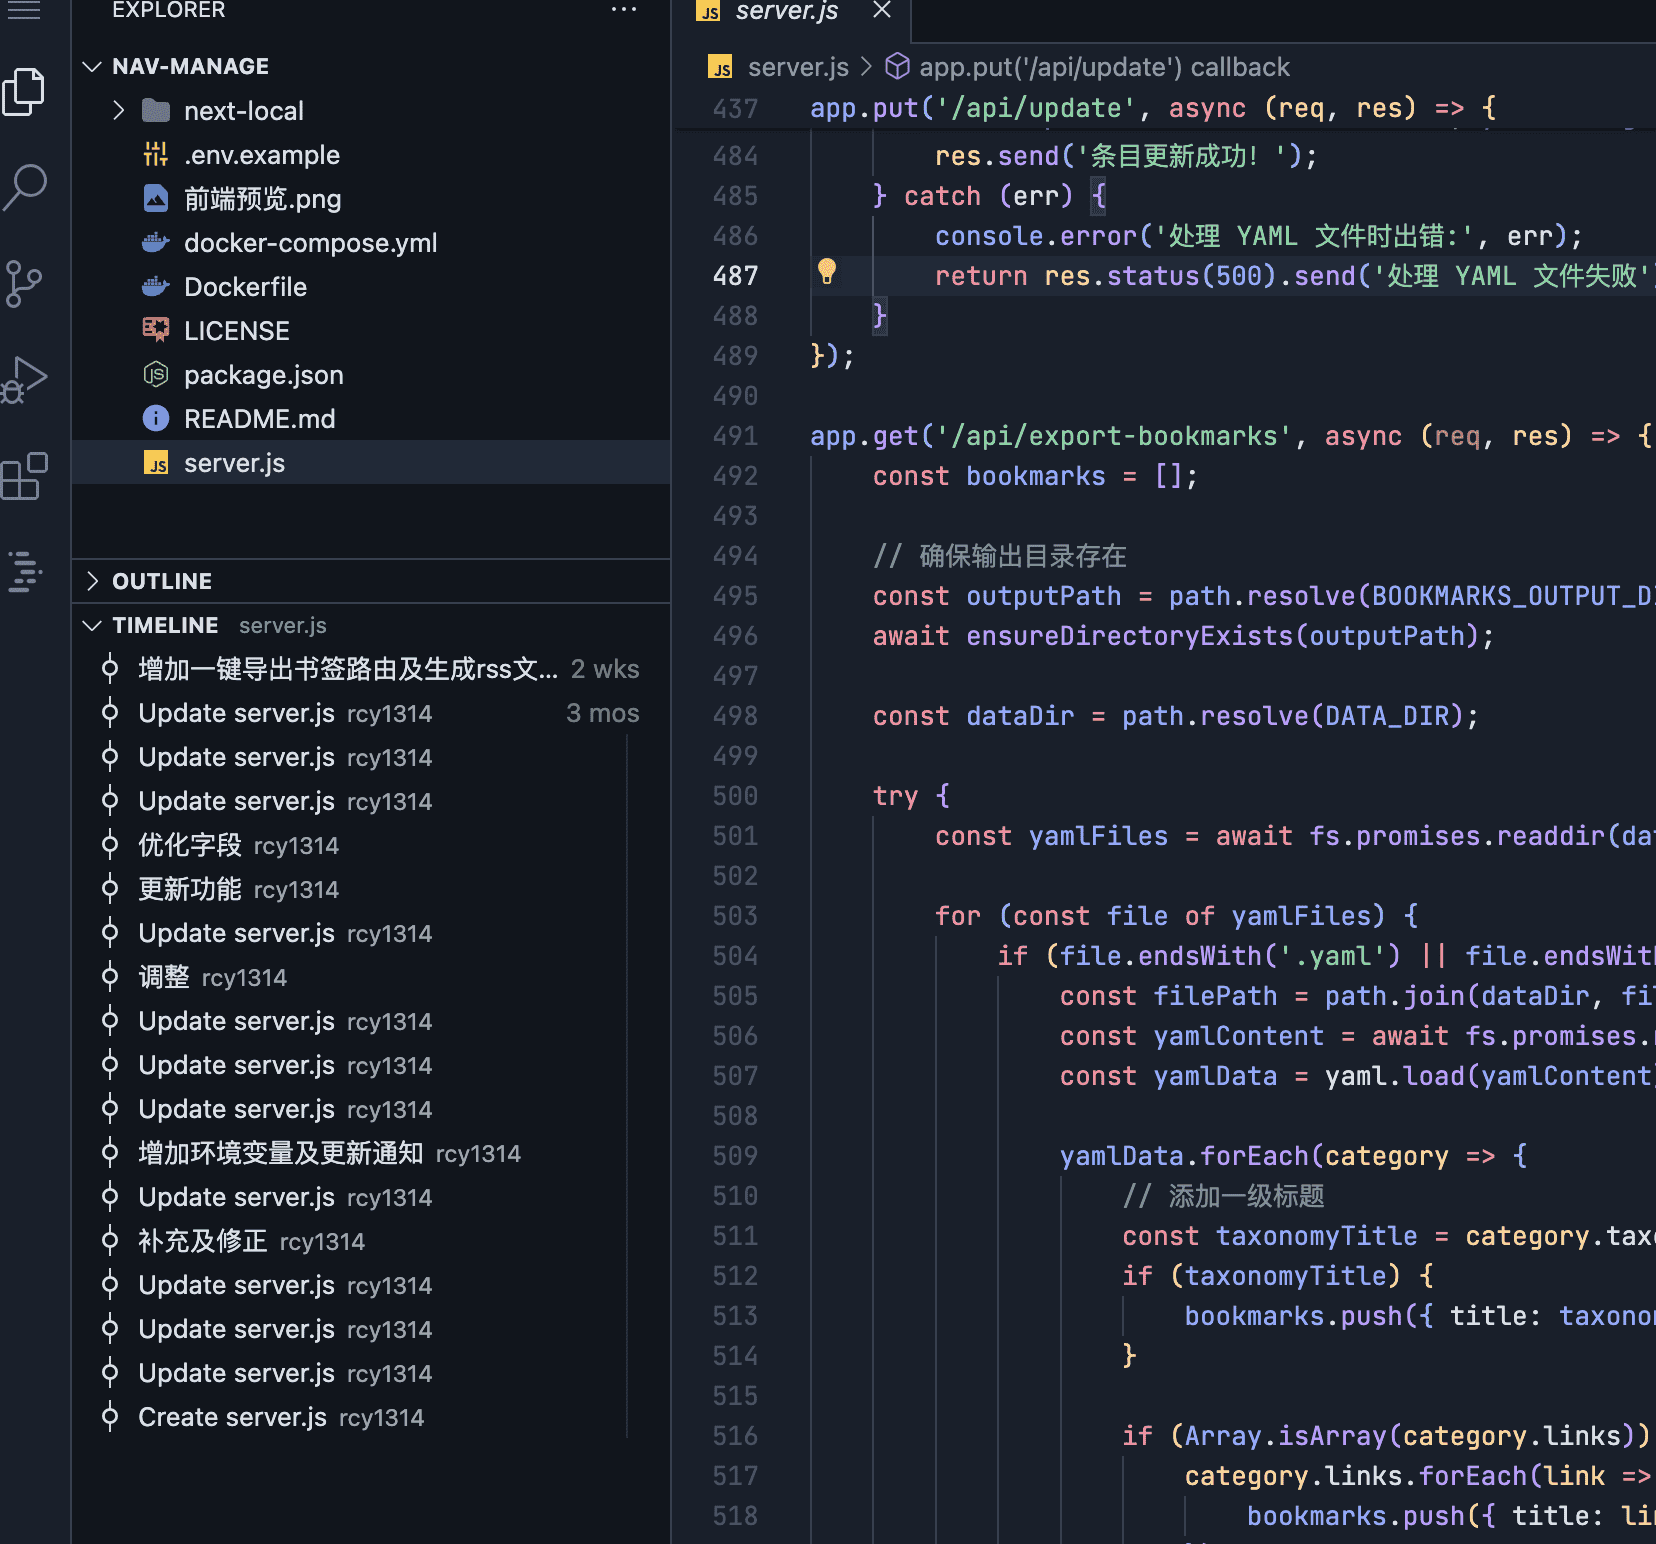Image resolution: width=1656 pixels, height=1544 pixels.
Task: Click the folder icon of next-local
Action: tap(156, 110)
